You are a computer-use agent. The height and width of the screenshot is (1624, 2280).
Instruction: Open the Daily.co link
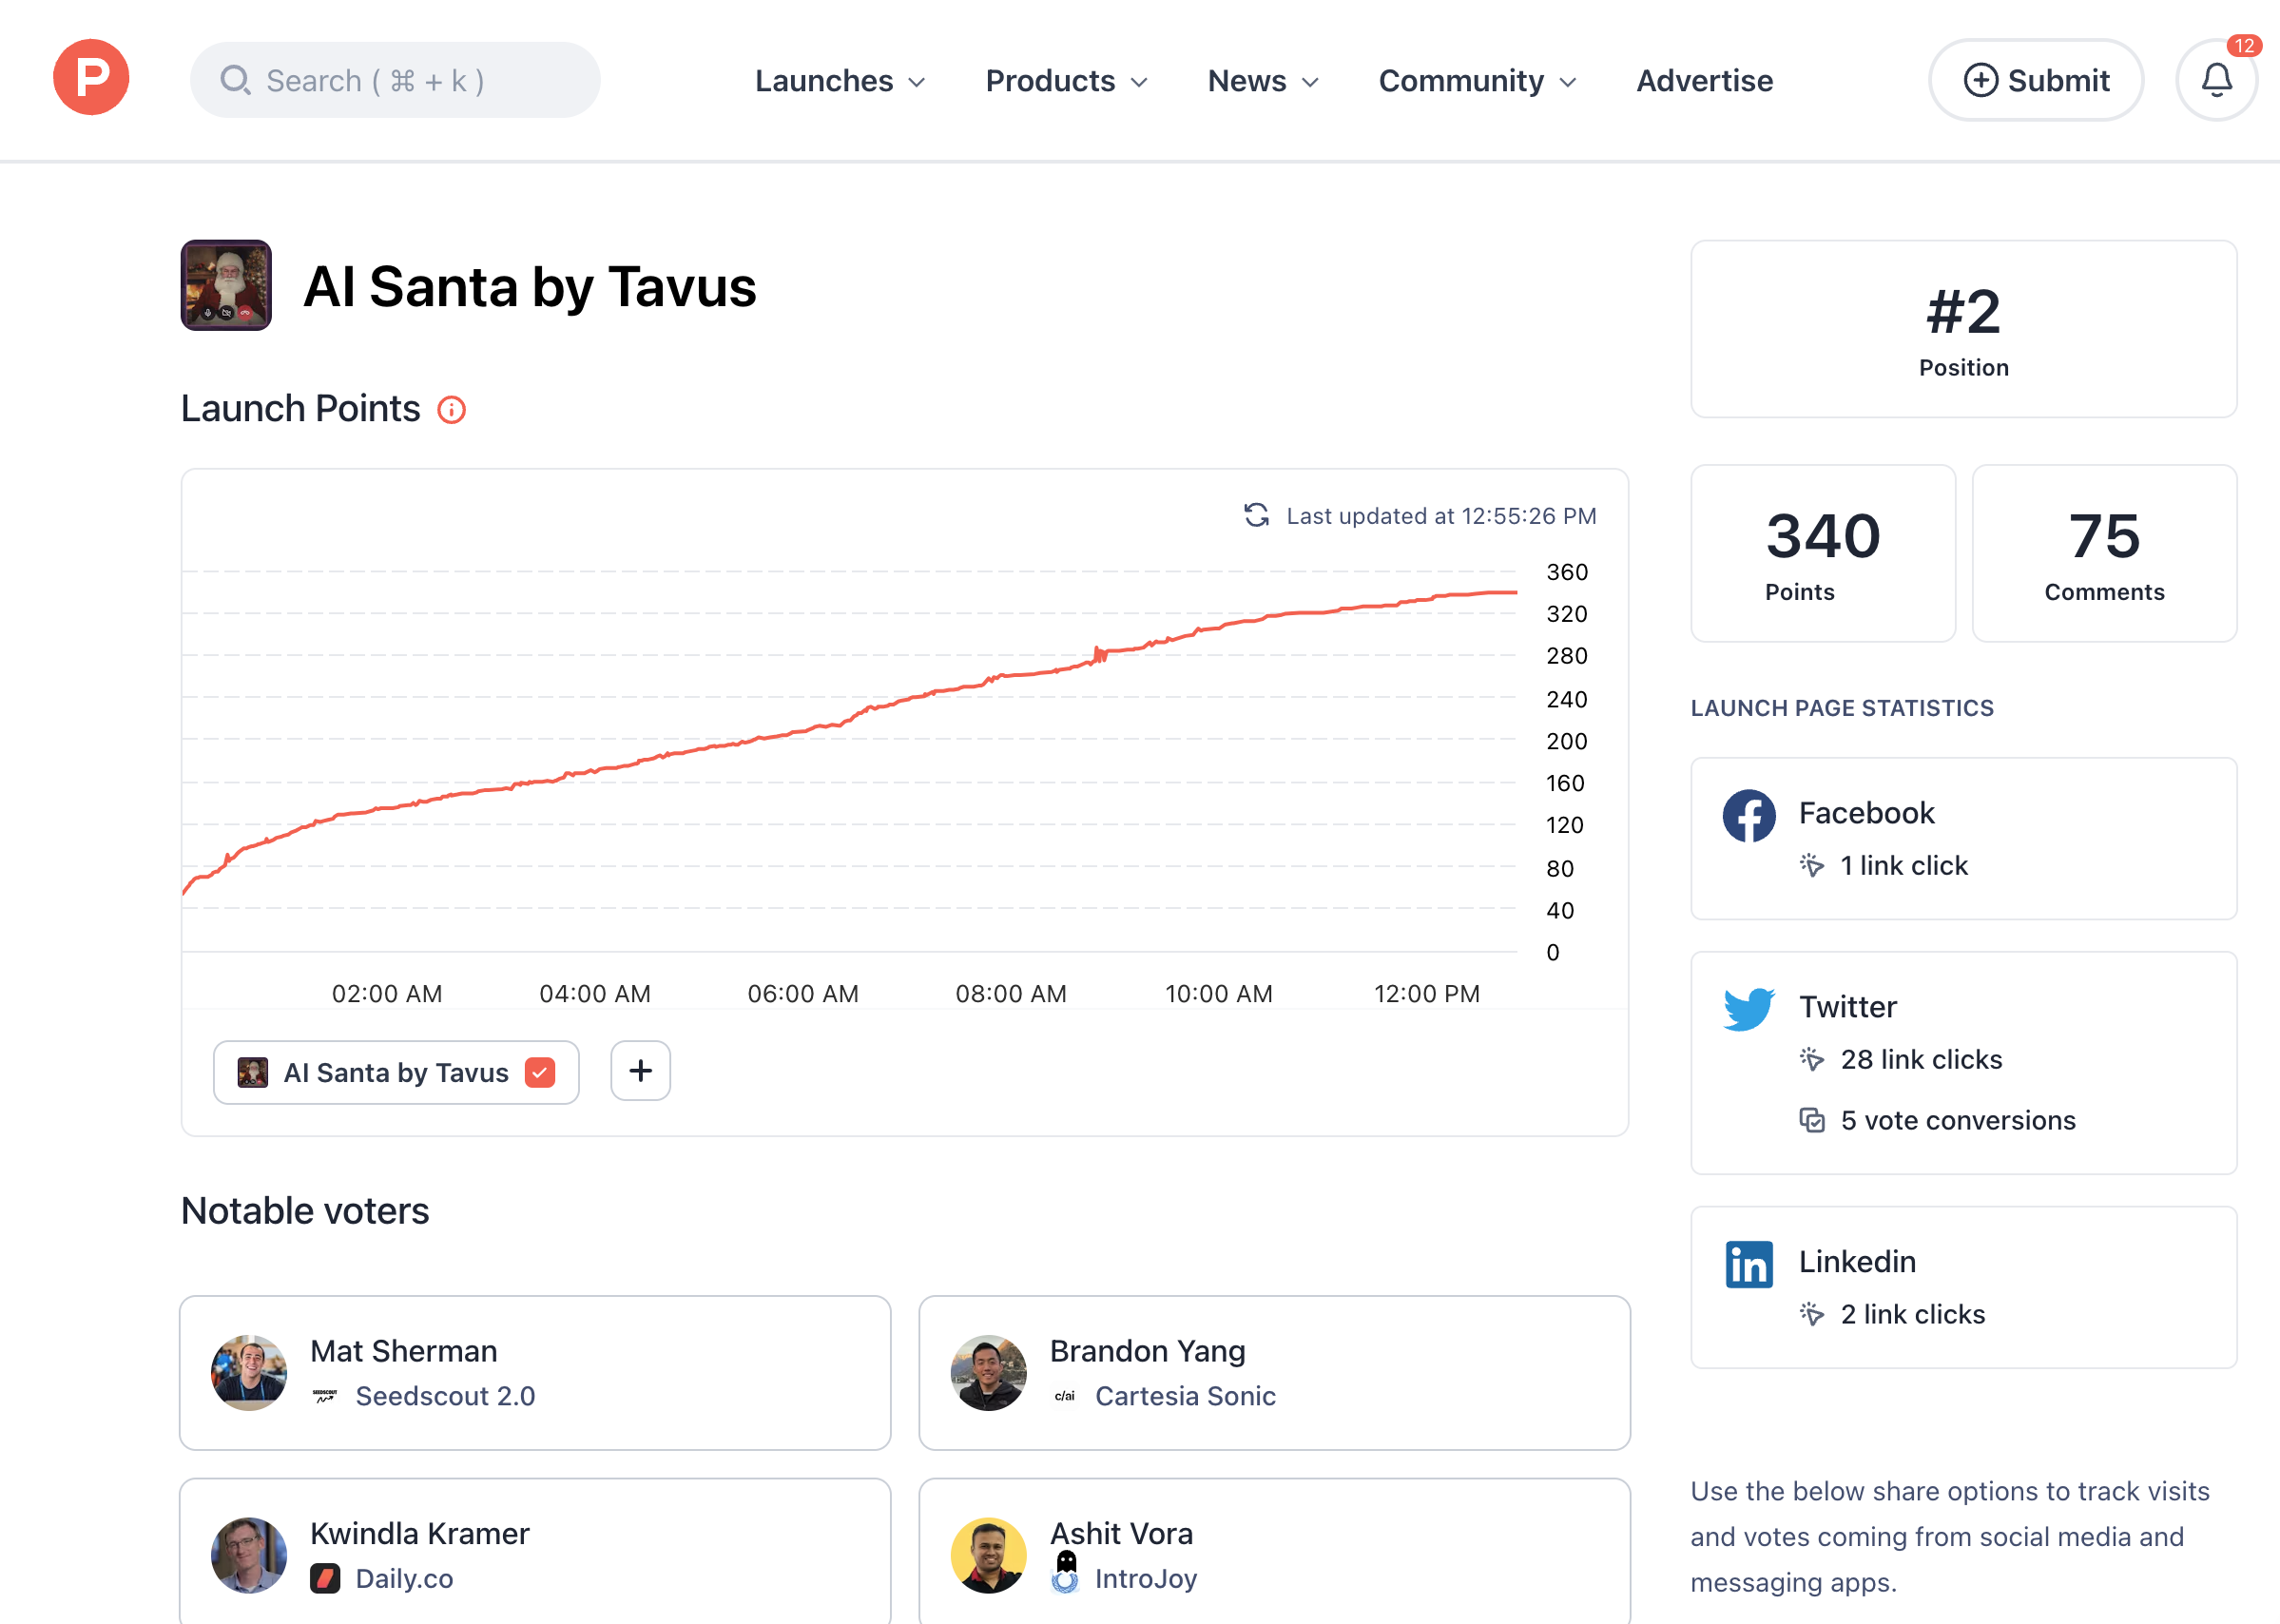point(405,1579)
